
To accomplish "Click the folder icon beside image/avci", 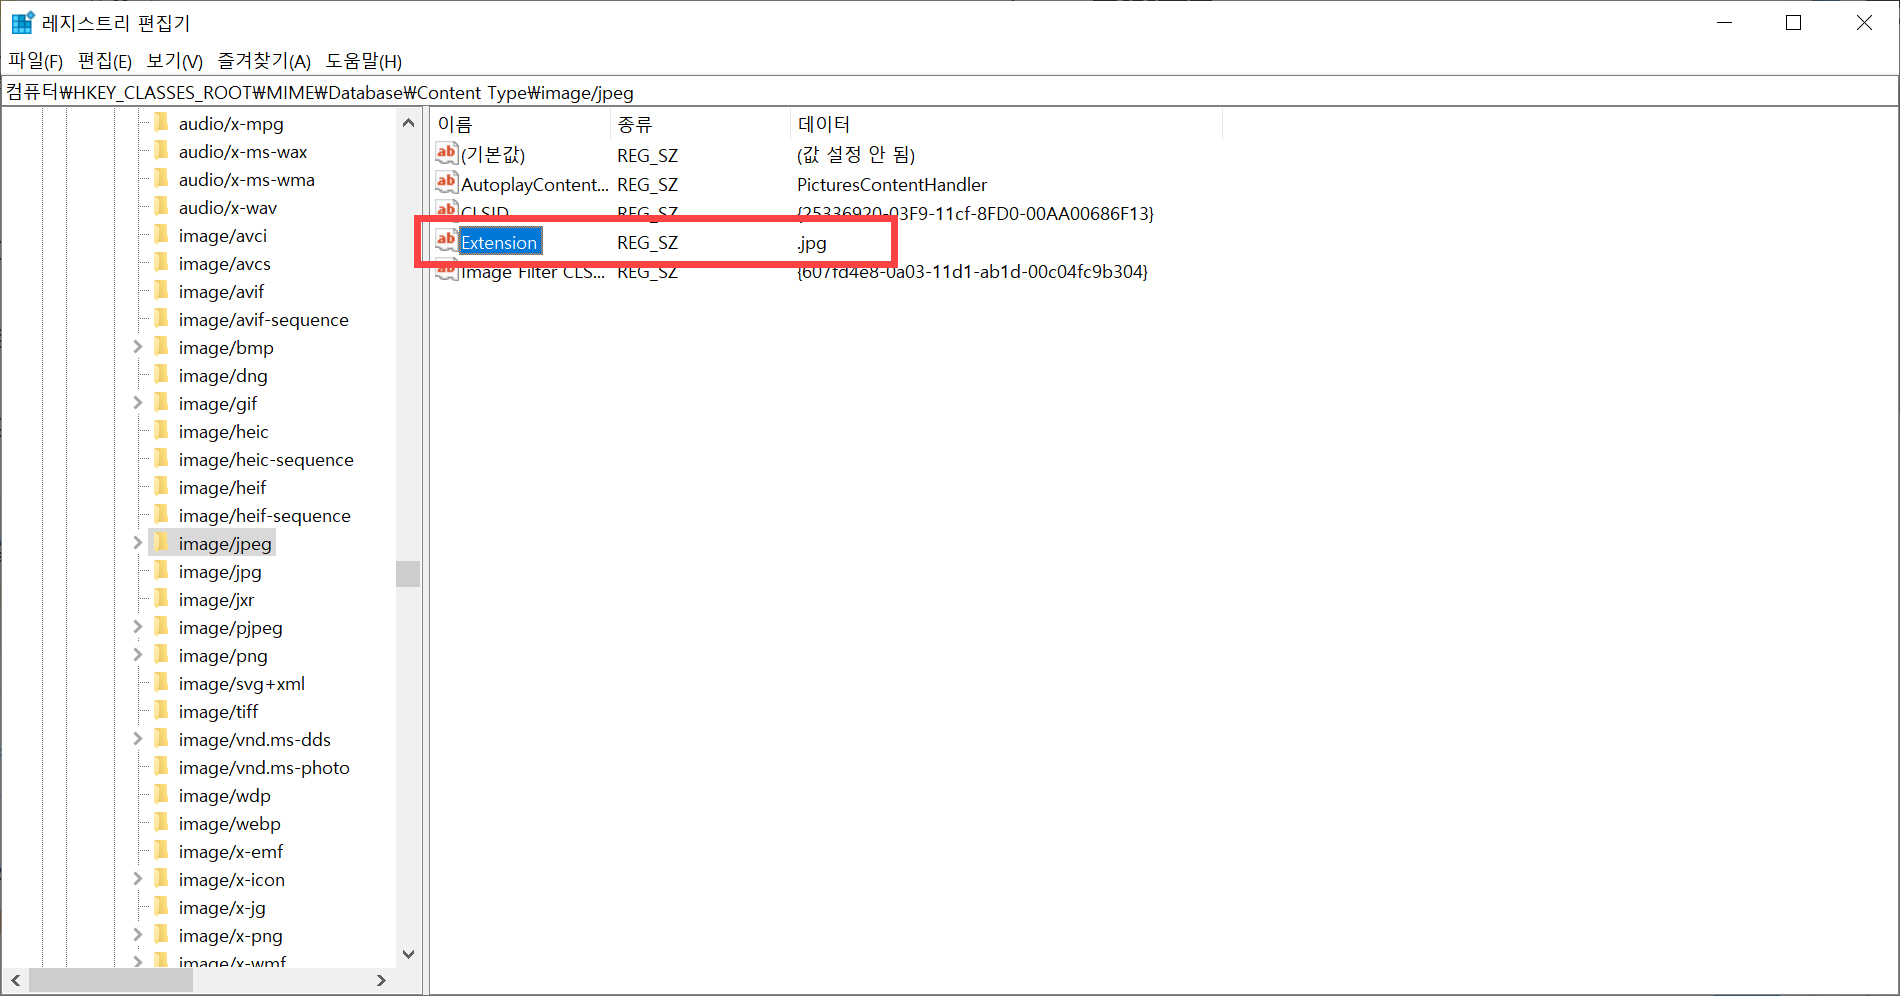I will pos(161,235).
